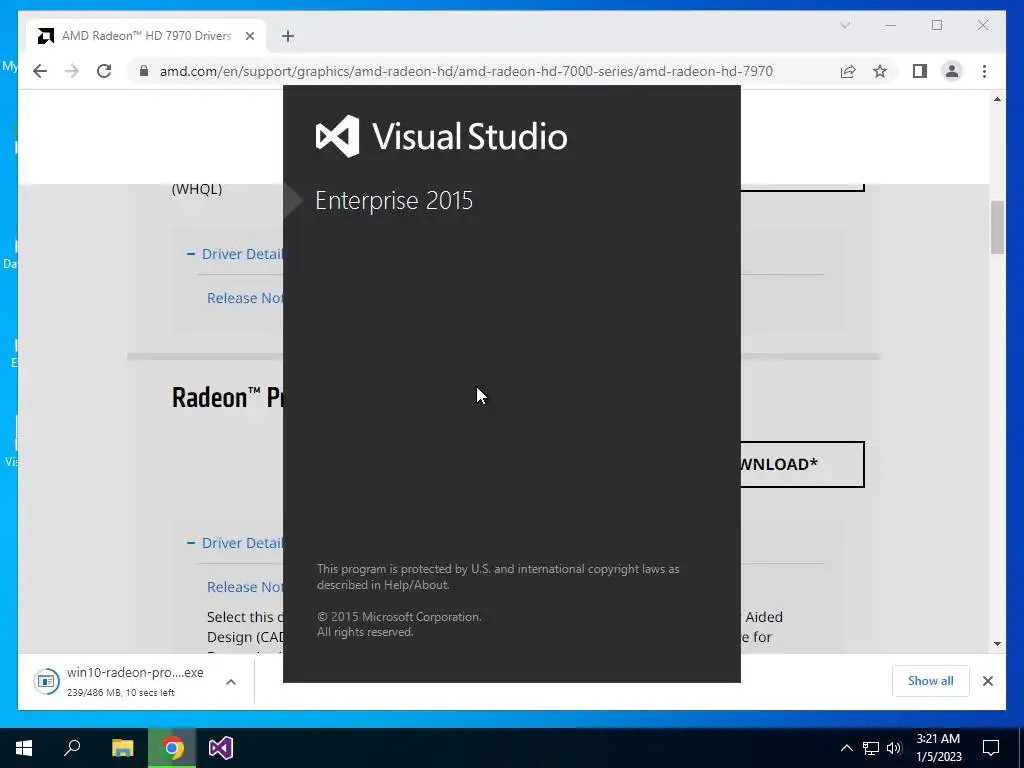Close the downloads bar
The height and width of the screenshot is (768, 1024).
pyautogui.click(x=987, y=681)
